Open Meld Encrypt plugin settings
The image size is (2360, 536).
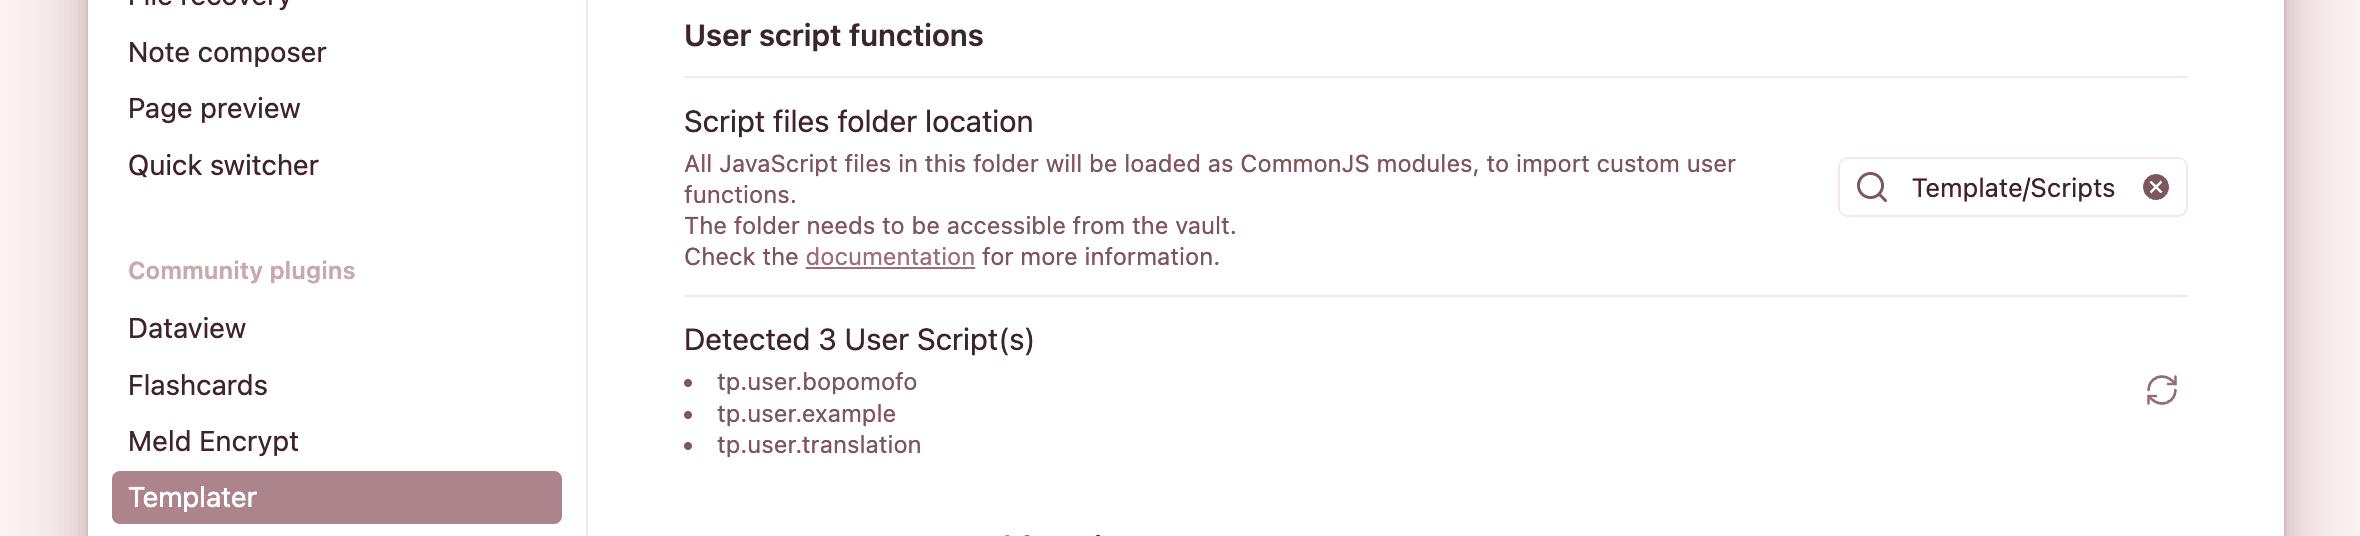point(213,441)
